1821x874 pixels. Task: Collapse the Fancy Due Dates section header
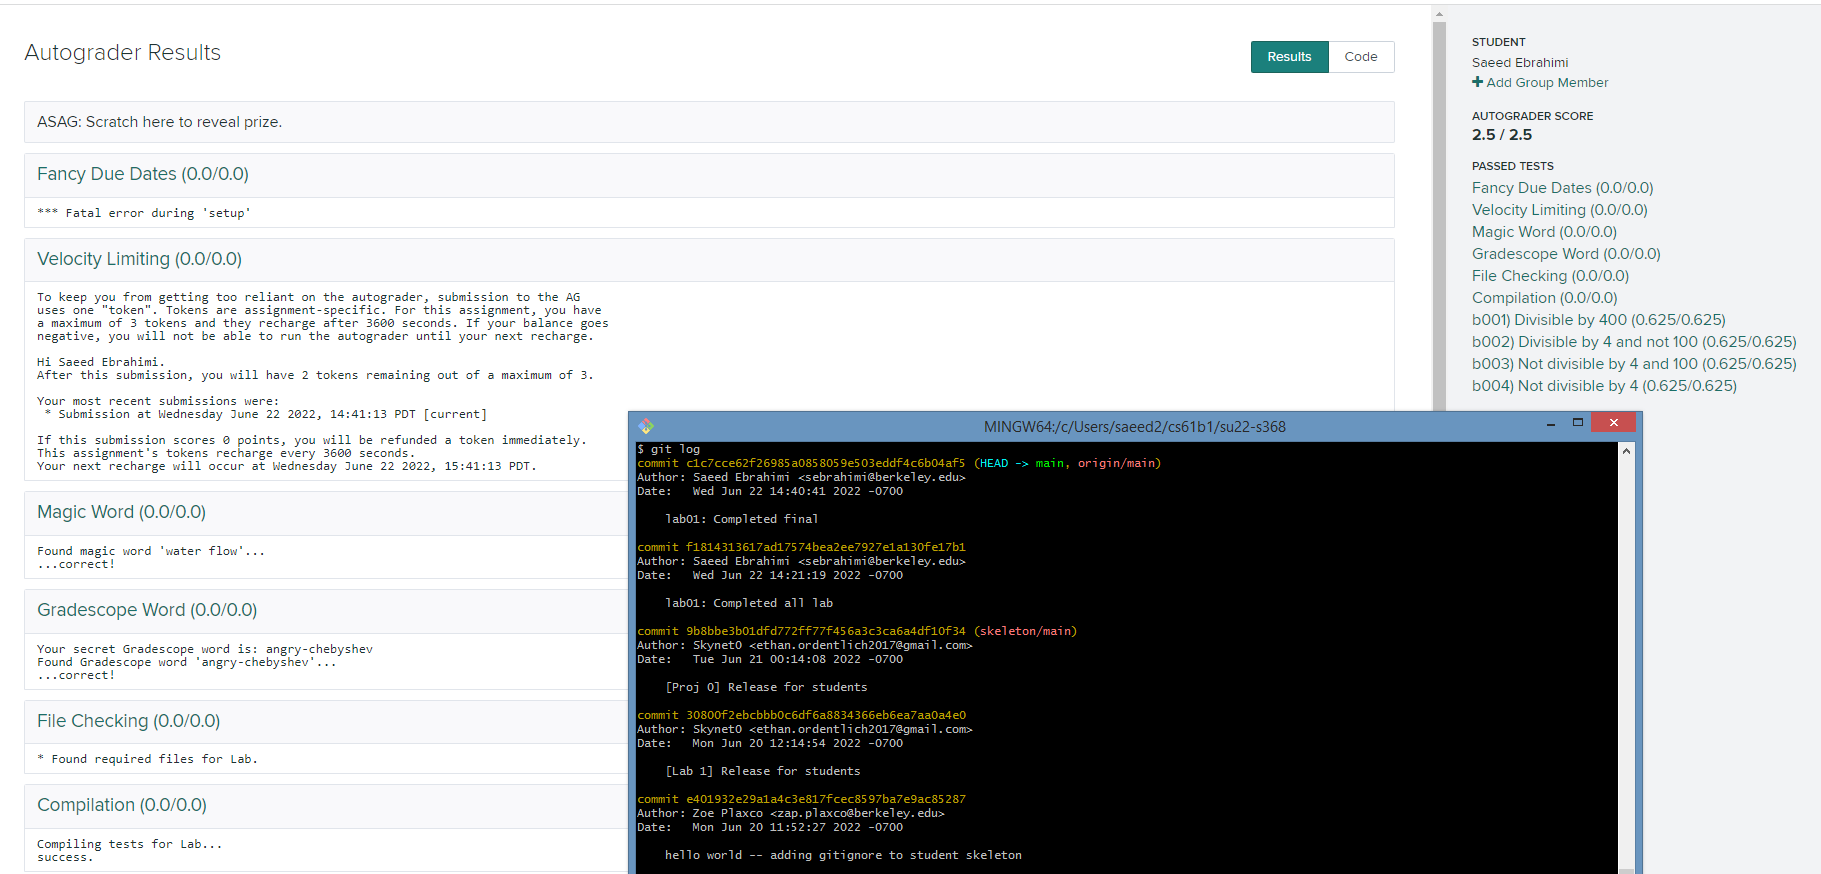coord(142,174)
